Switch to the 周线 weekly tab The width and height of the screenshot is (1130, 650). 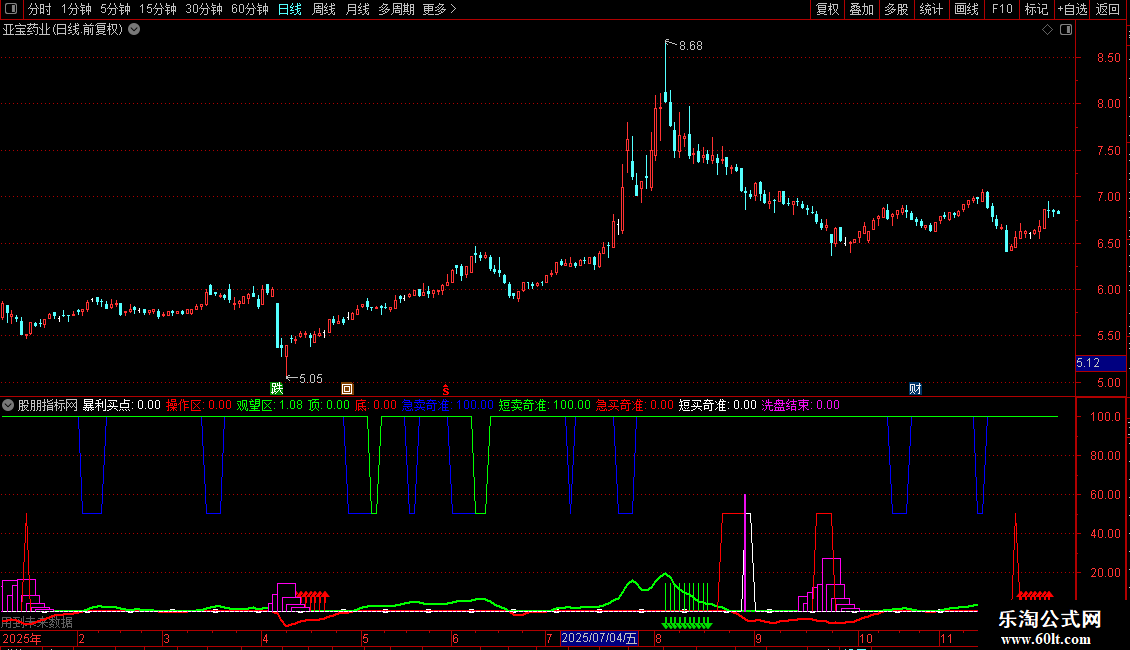click(x=324, y=9)
